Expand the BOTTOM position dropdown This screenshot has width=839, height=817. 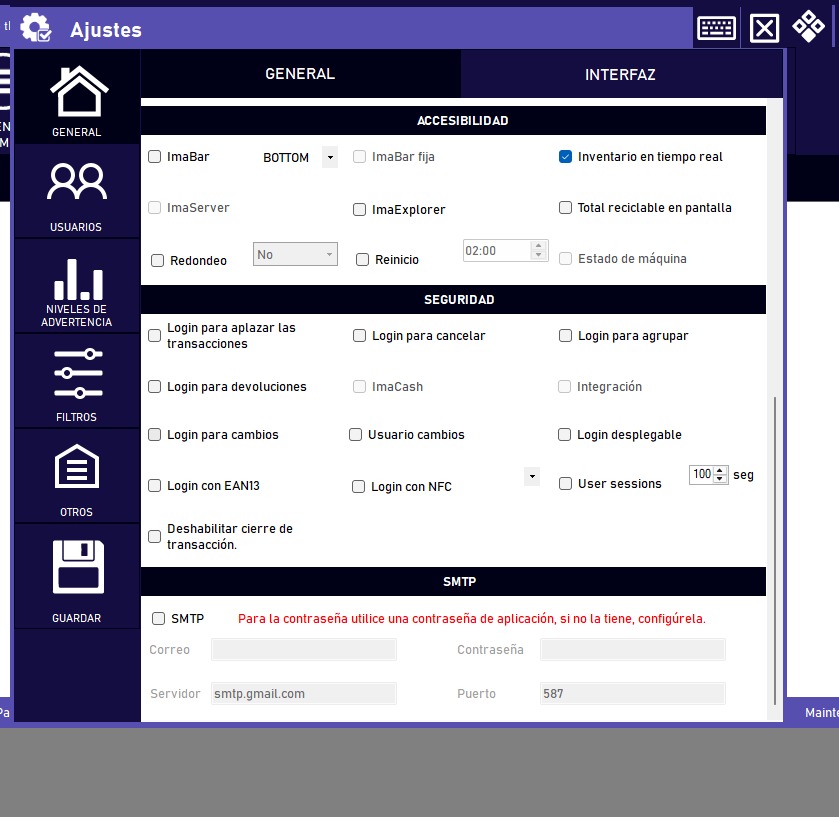pos(329,158)
